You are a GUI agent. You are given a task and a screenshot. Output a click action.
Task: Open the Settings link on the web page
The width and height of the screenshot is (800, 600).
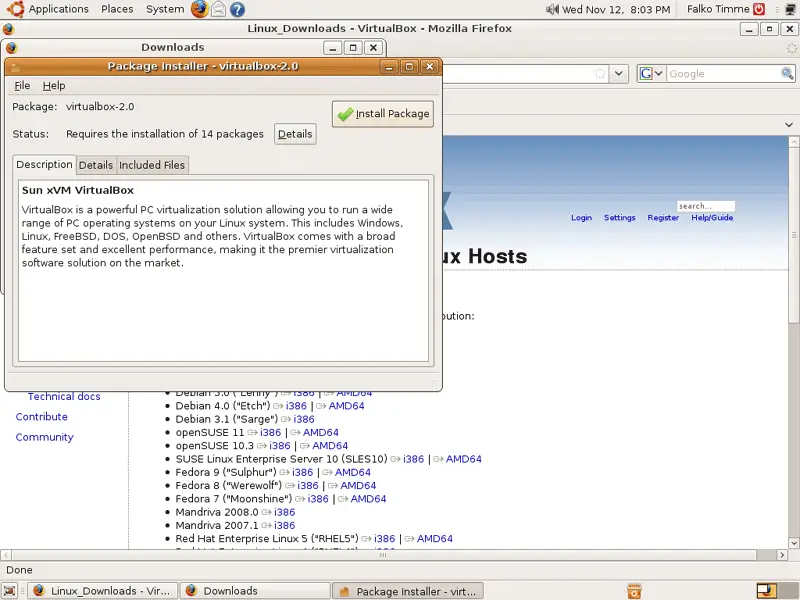point(619,217)
